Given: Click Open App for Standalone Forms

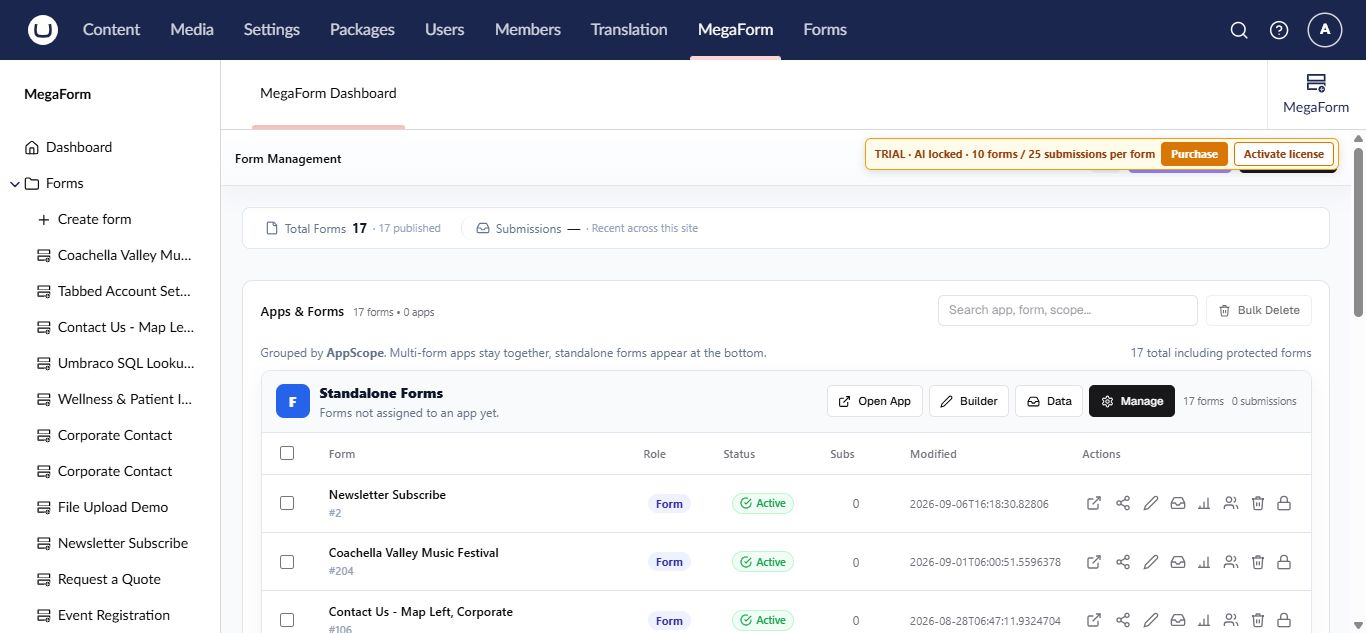Looking at the screenshot, I should pos(875,401).
